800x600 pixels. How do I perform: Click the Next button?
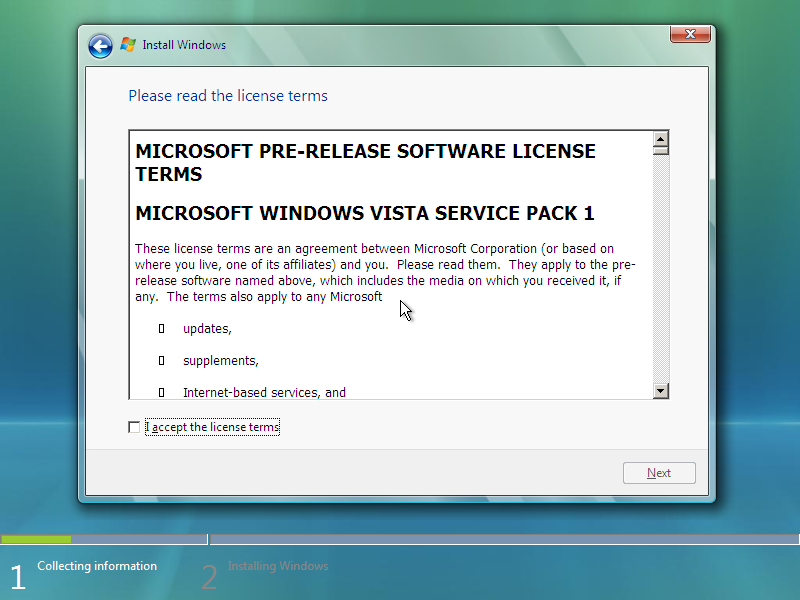tap(659, 472)
